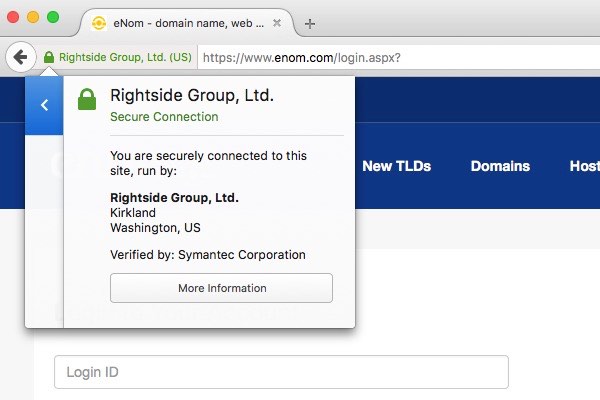600x400 pixels.
Task: Maximize the window with the green button
Action: [x=53, y=17]
